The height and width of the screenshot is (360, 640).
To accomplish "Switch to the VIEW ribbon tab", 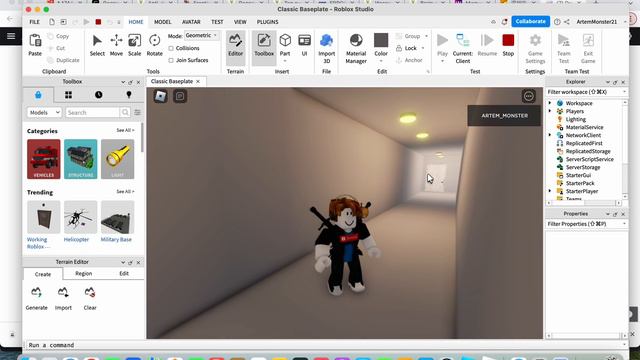I will (240, 22).
